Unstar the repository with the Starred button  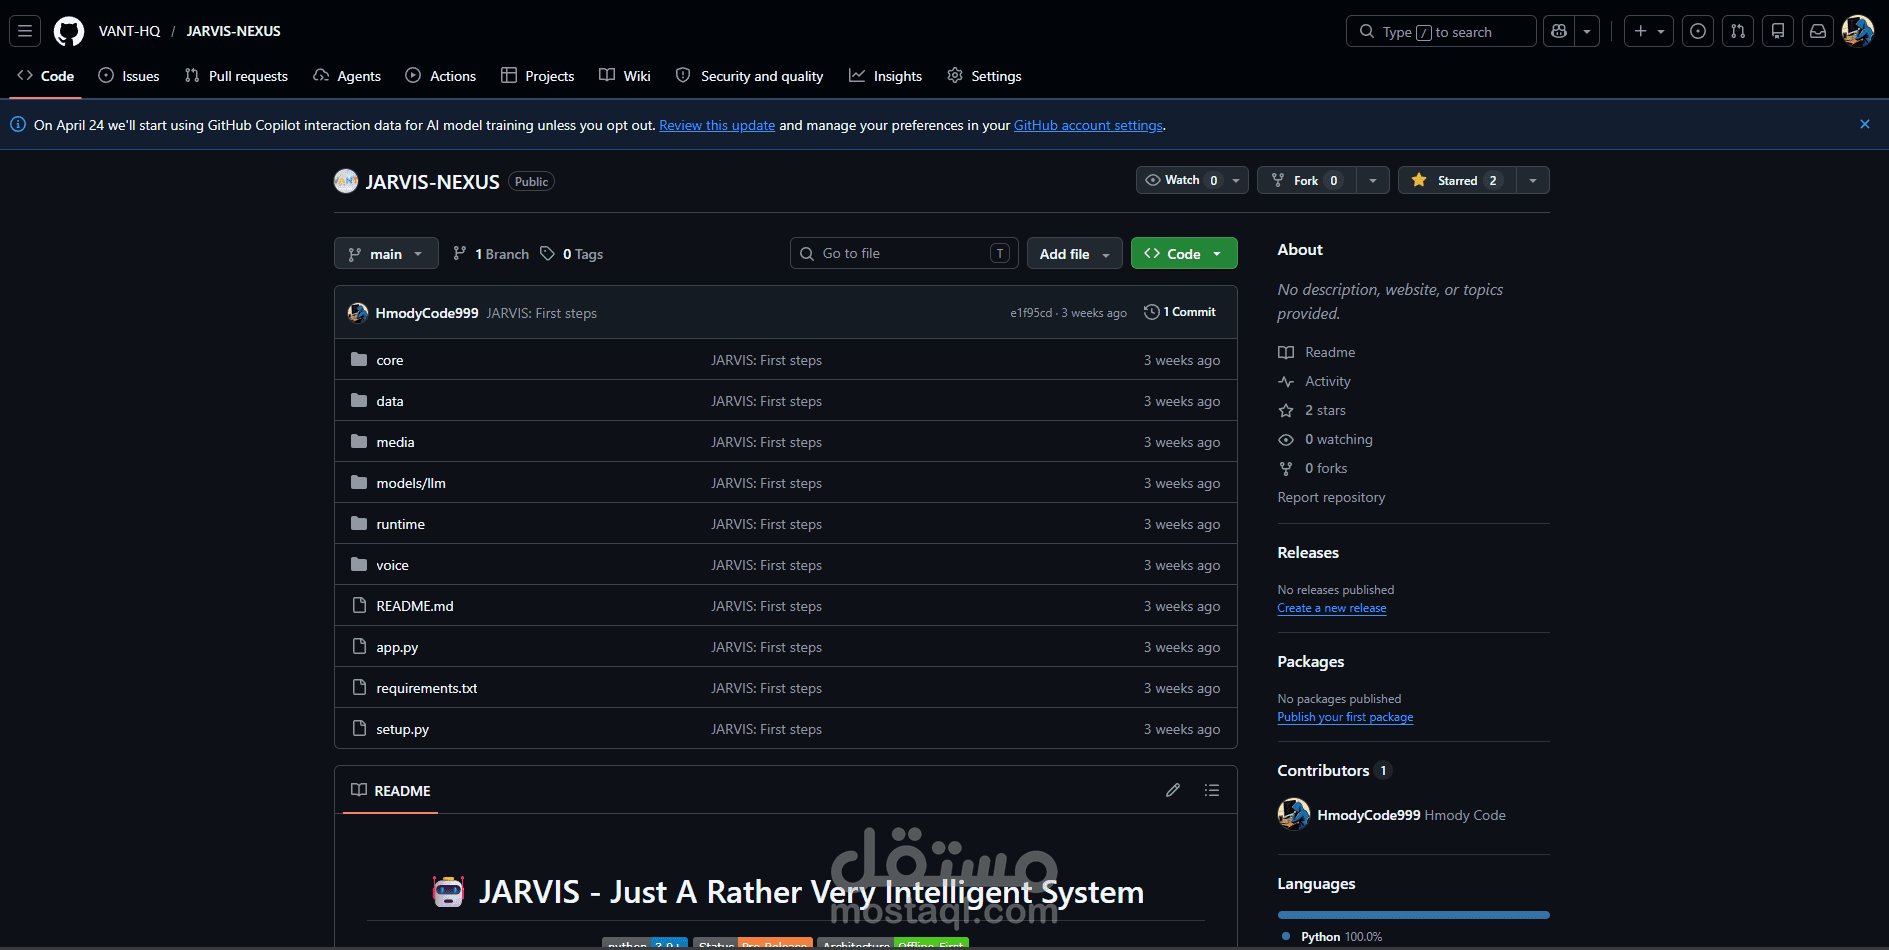1457,180
